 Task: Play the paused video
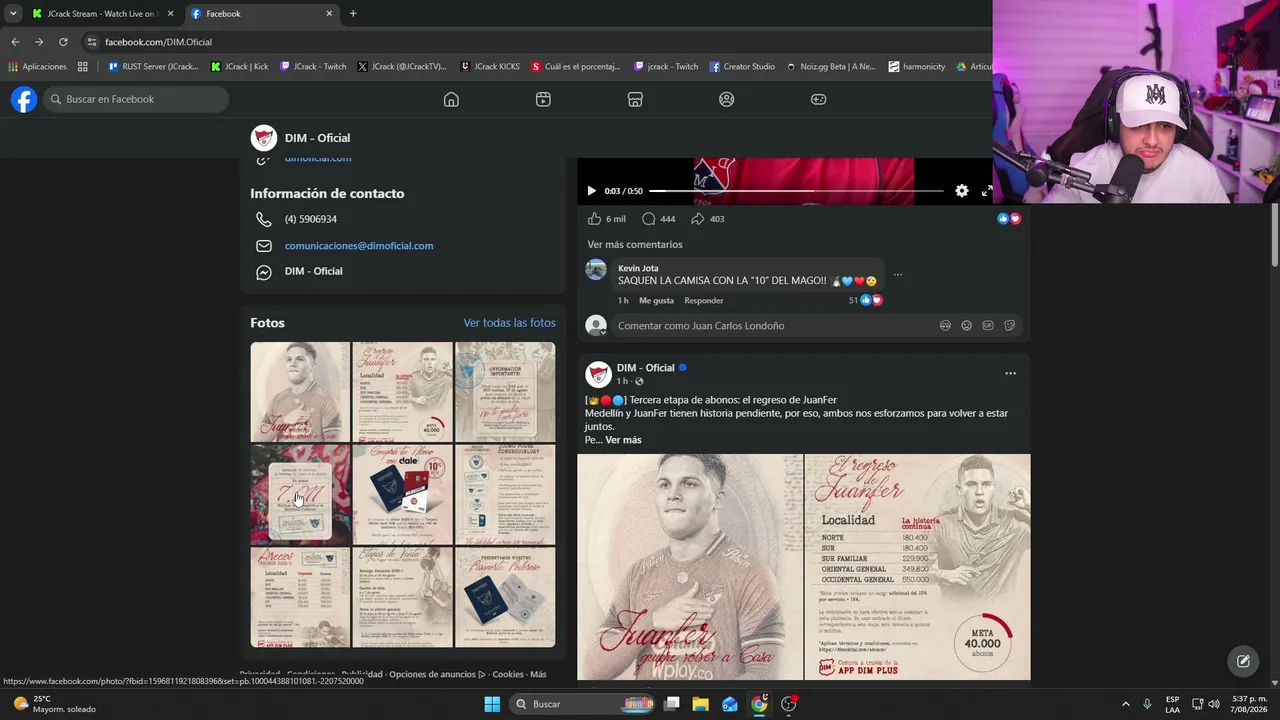click(591, 191)
